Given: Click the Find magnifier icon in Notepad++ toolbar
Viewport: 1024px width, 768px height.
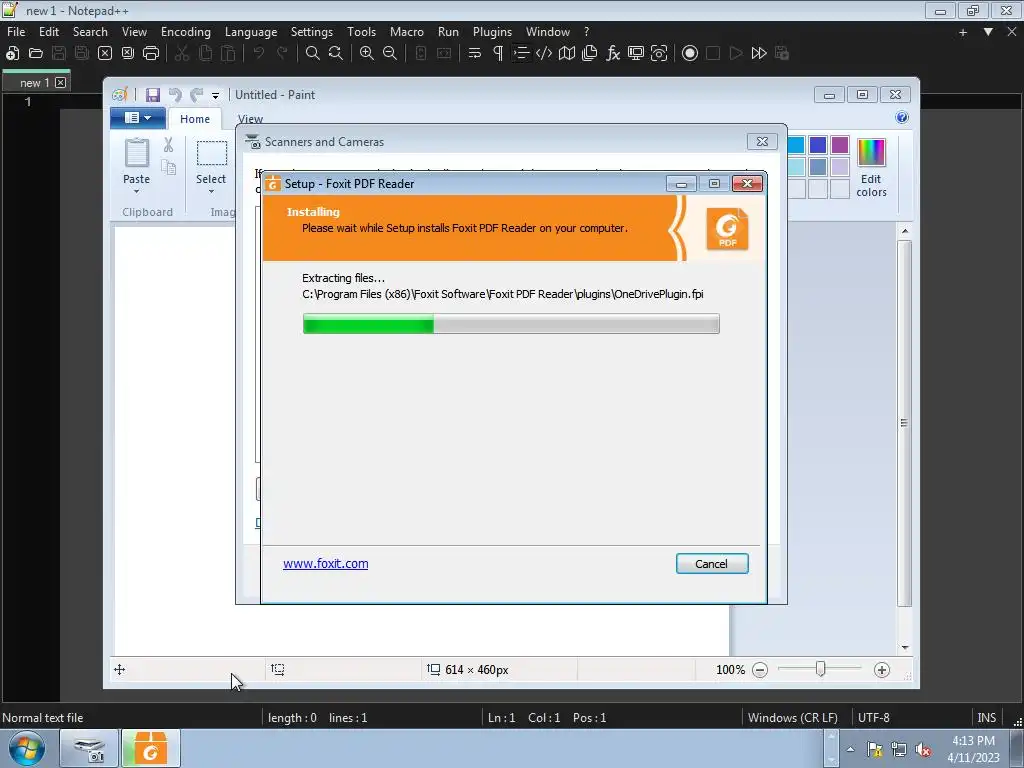Looking at the screenshot, I should [x=313, y=54].
